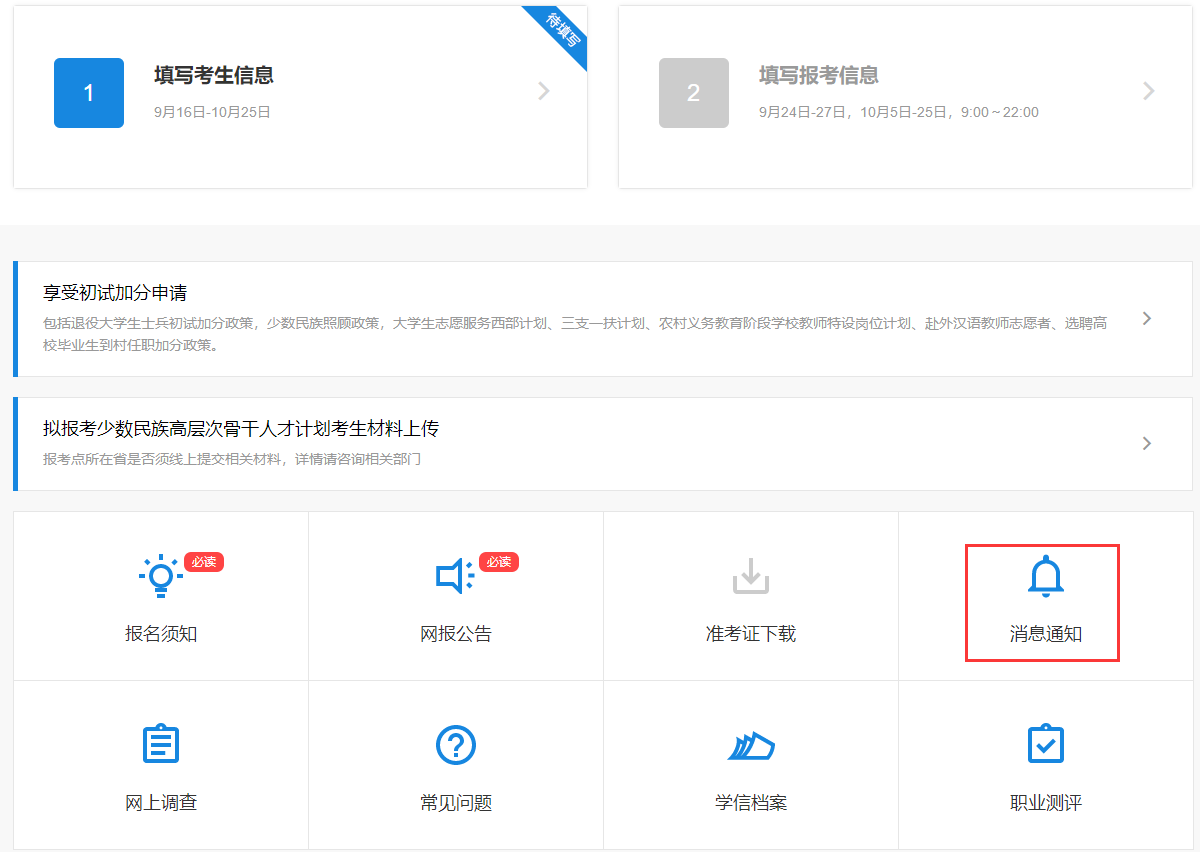1200x852 pixels.
Task: Click the blue step 1 number box
Action: pos(89,93)
